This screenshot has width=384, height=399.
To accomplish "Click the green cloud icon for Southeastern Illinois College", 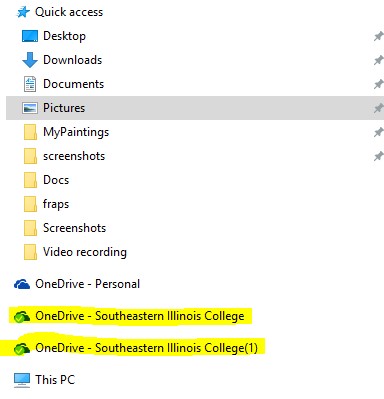I will (x=22, y=317).
